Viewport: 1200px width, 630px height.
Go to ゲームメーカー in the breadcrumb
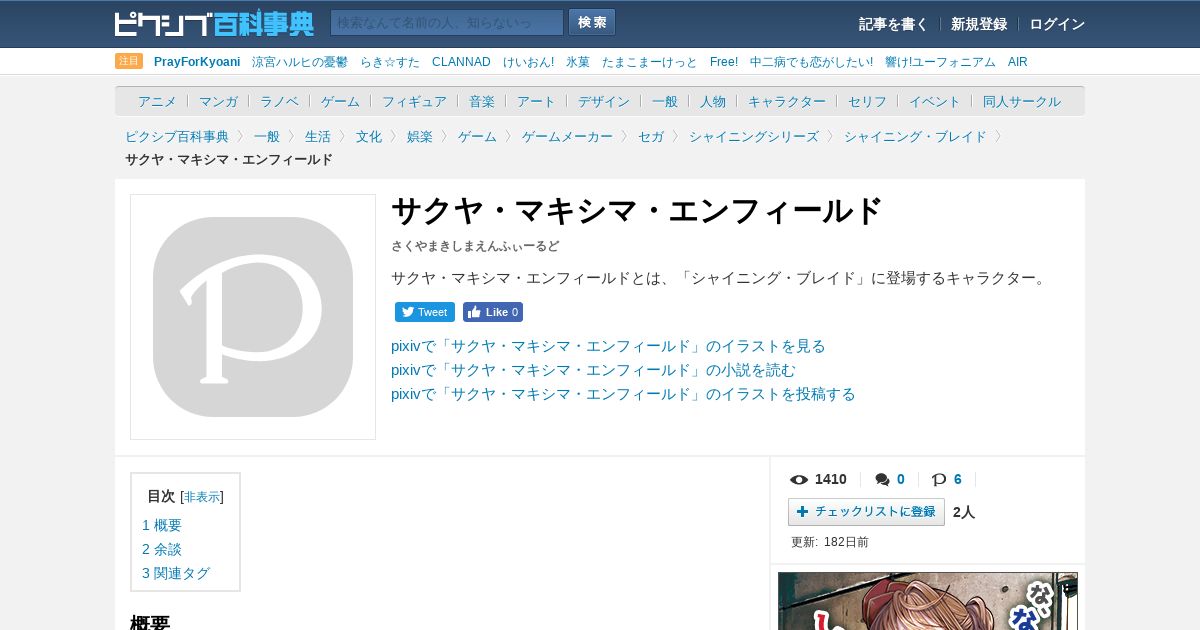[567, 136]
